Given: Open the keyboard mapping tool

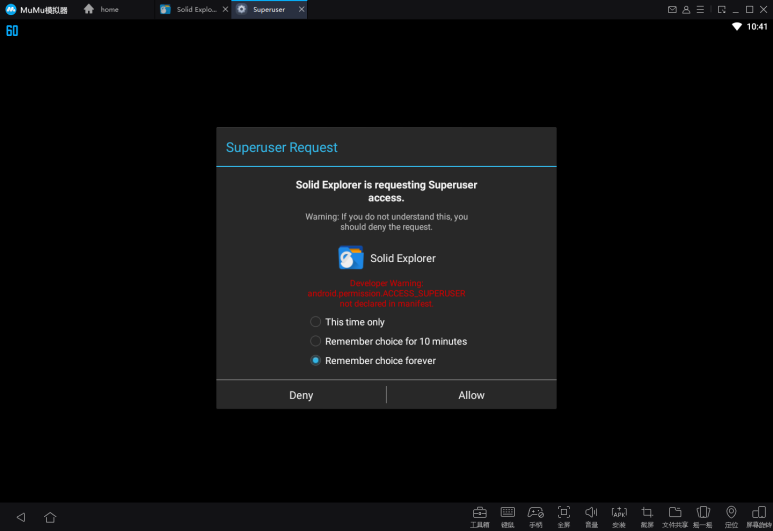Looking at the screenshot, I should pos(507,516).
